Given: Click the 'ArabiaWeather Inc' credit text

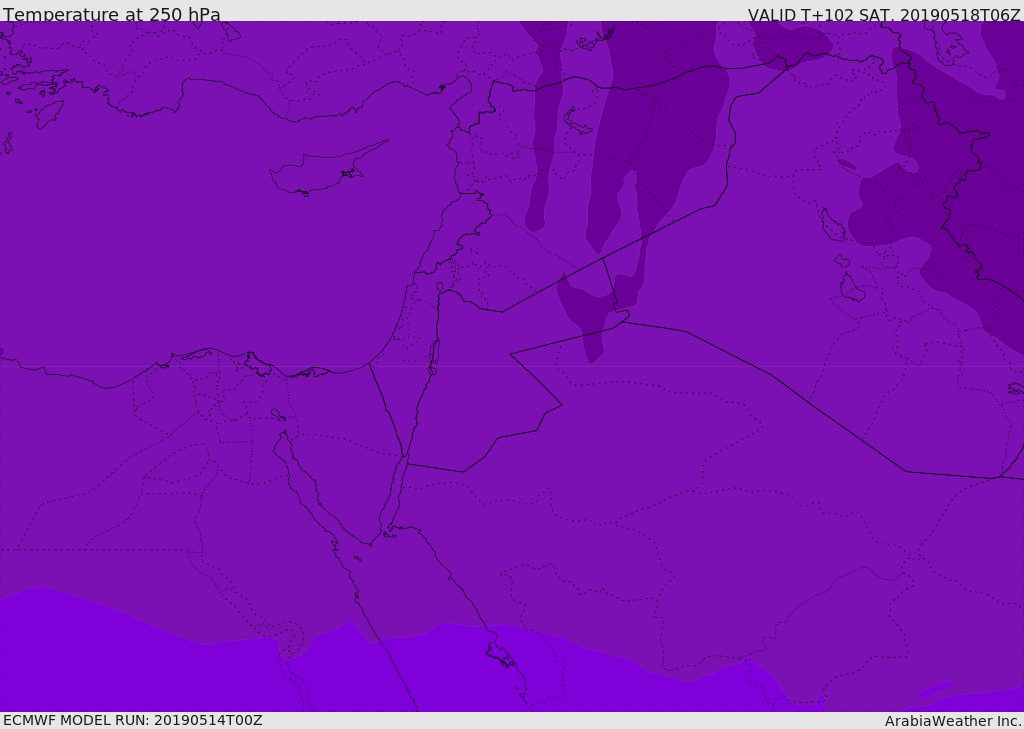Looking at the screenshot, I should tap(952, 721).
